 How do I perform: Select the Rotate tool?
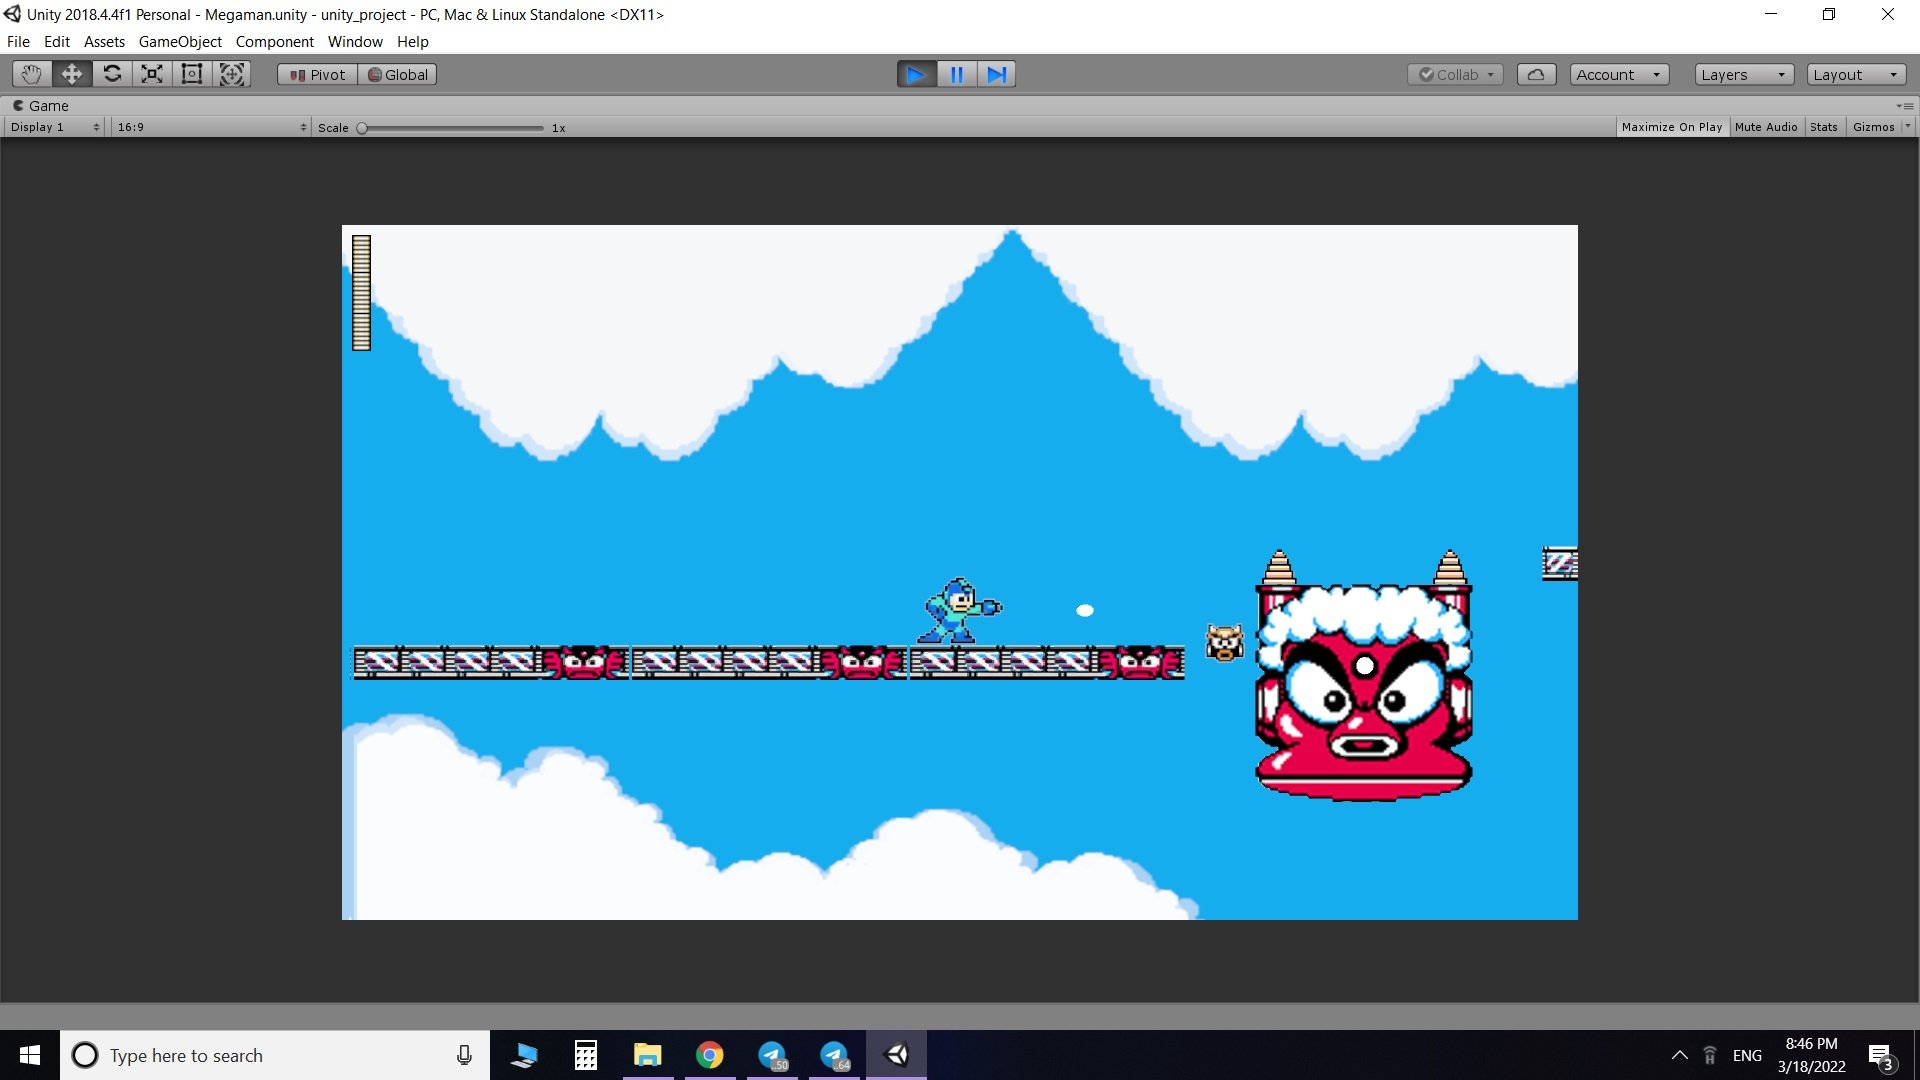[x=112, y=74]
